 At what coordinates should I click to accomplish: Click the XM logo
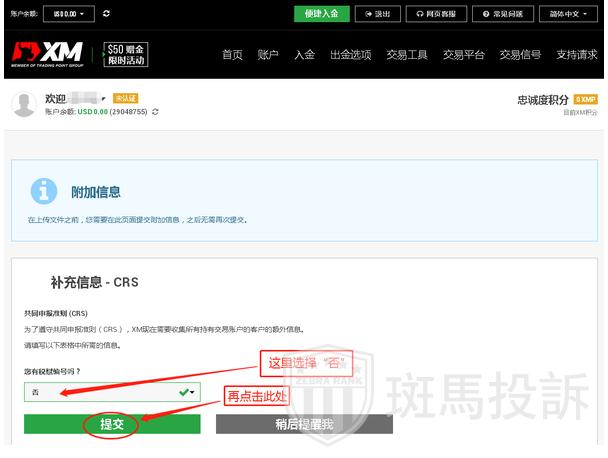point(49,54)
